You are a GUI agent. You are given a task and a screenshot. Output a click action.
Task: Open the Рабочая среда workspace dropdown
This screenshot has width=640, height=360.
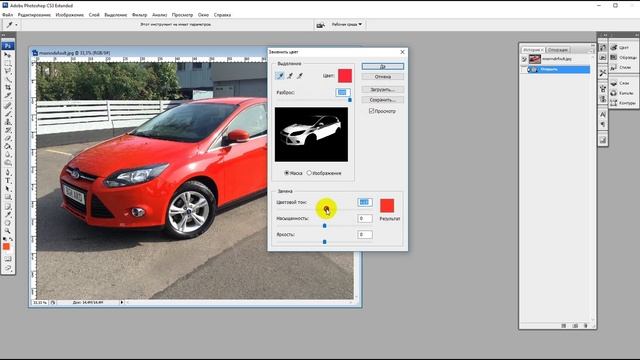tap(347, 24)
